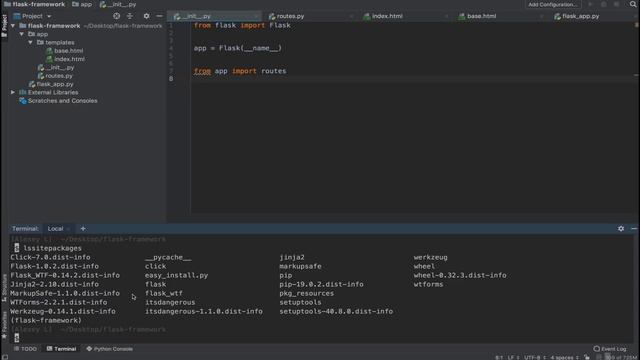640x360 pixels.
Task: Open terminal settings gear icon
Action: [621, 229]
